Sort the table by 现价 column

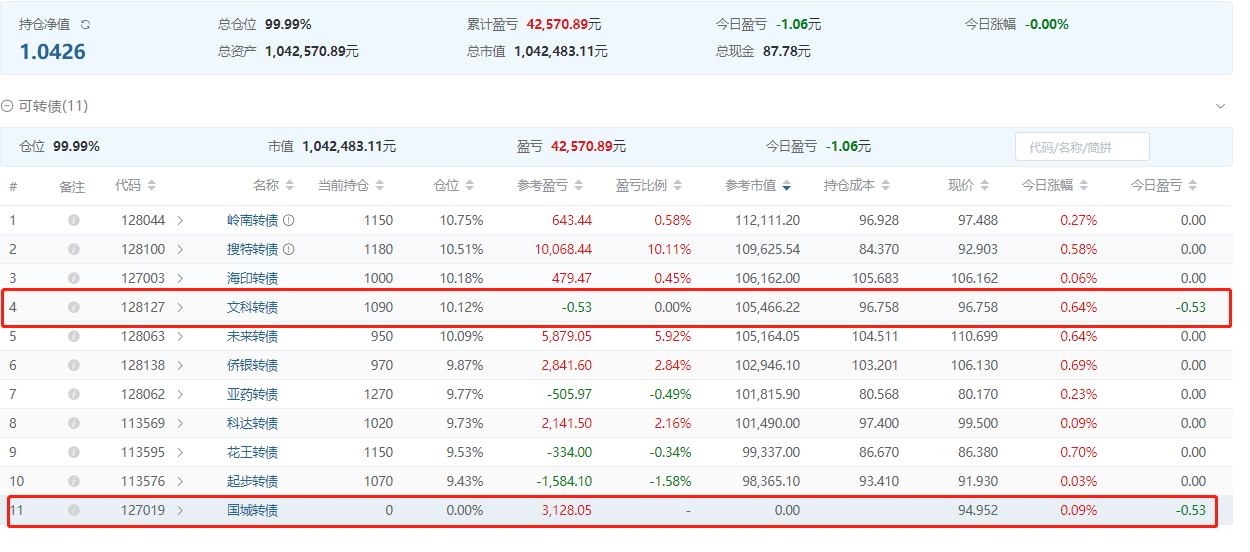pos(985,185)
